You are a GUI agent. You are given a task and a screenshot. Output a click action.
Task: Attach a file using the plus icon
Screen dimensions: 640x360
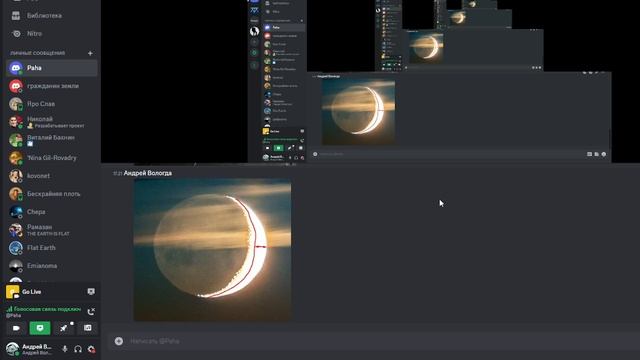click(119, 341)
